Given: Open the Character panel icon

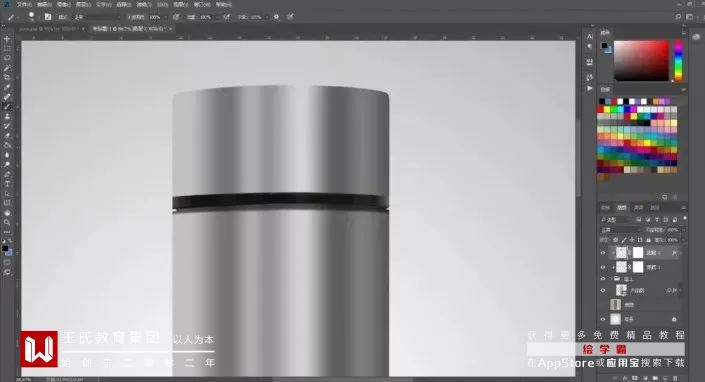Looking at the screenshot, I should tap(589, 36).
